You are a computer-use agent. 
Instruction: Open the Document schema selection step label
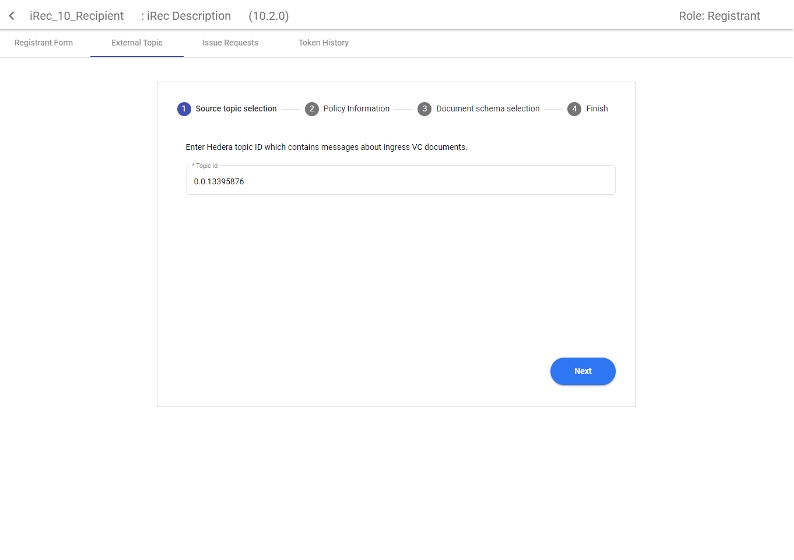488,109
